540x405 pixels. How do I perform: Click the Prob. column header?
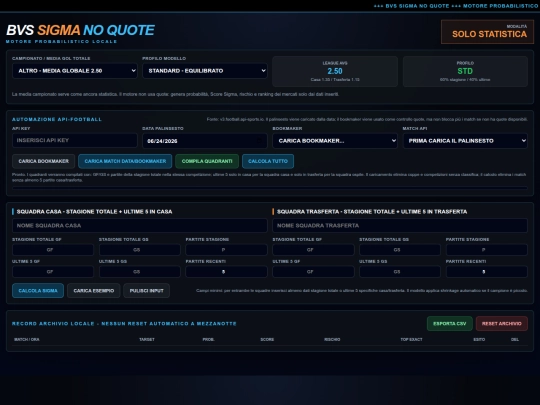tap(208, 340)
